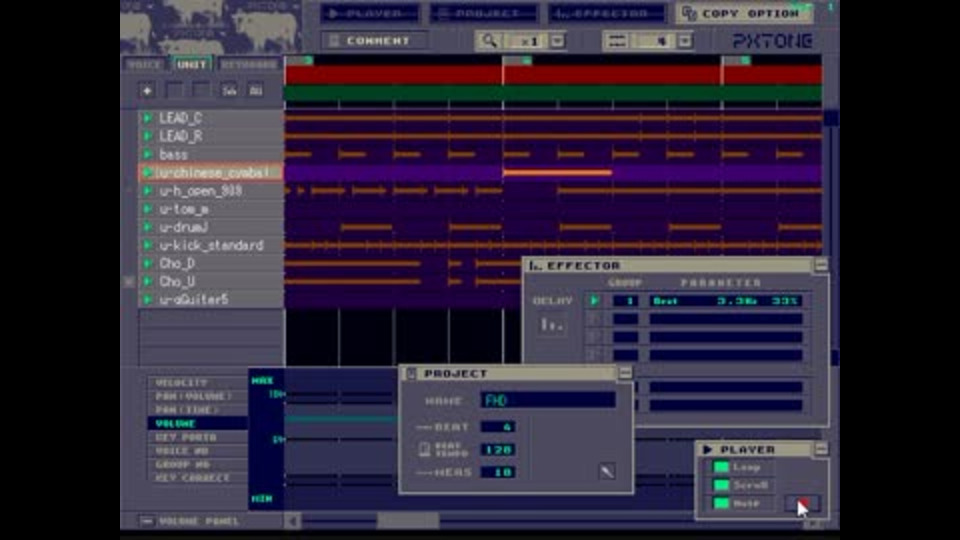Click the record/stop button in Player panel
The width and height of the screenshot is (960, 540).
pos(802,503)
